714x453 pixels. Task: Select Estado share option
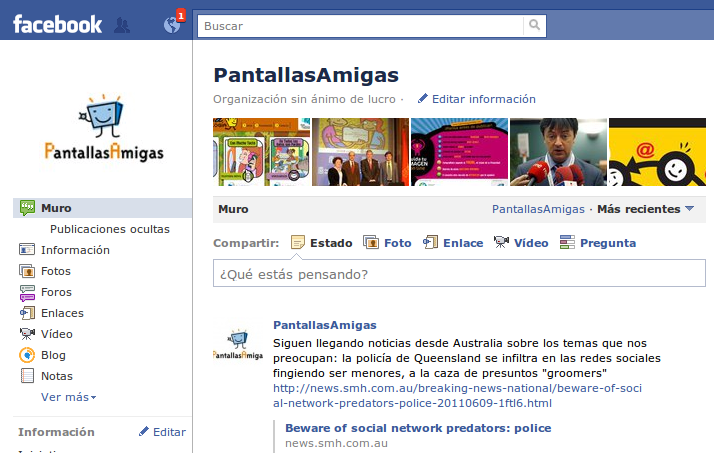[x=331, y=243]
